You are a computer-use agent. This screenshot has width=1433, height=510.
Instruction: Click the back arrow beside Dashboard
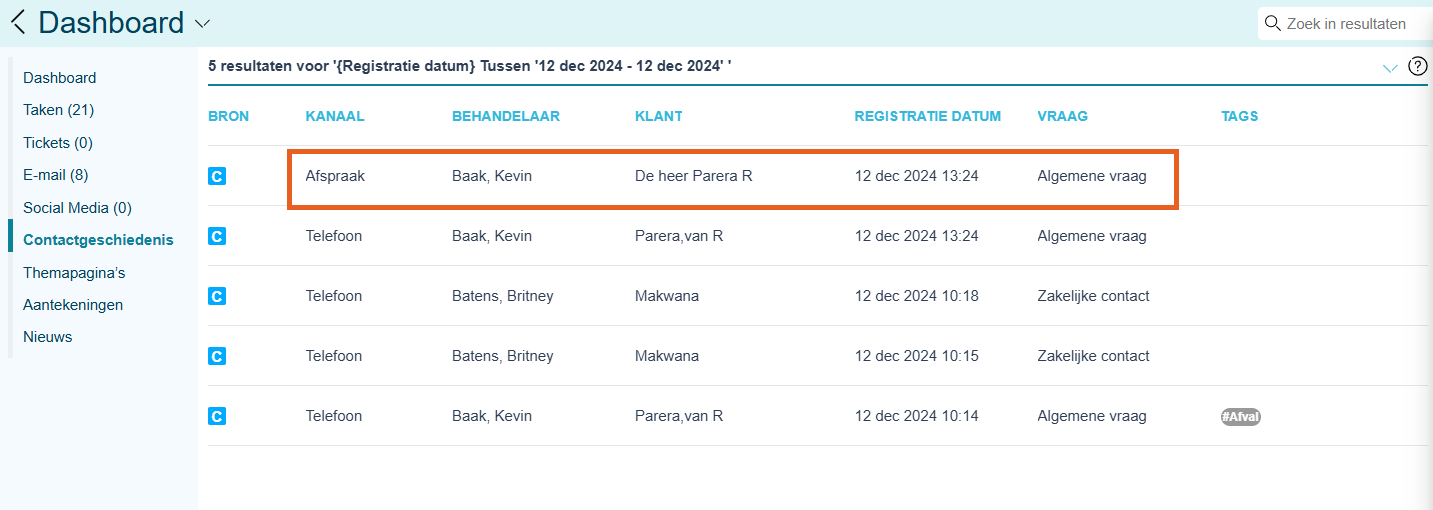(18, 22)
